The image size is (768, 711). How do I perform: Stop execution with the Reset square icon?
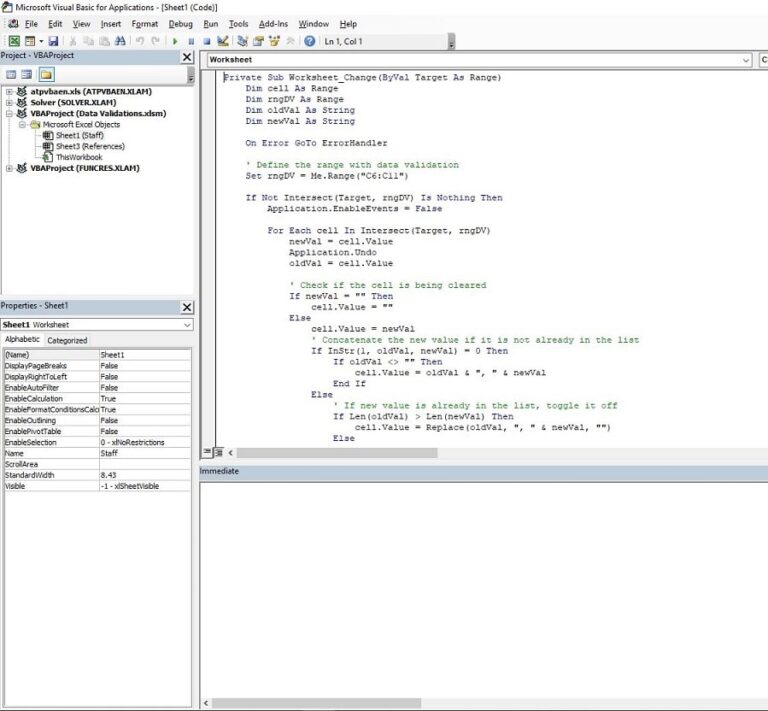click(206, 41)
